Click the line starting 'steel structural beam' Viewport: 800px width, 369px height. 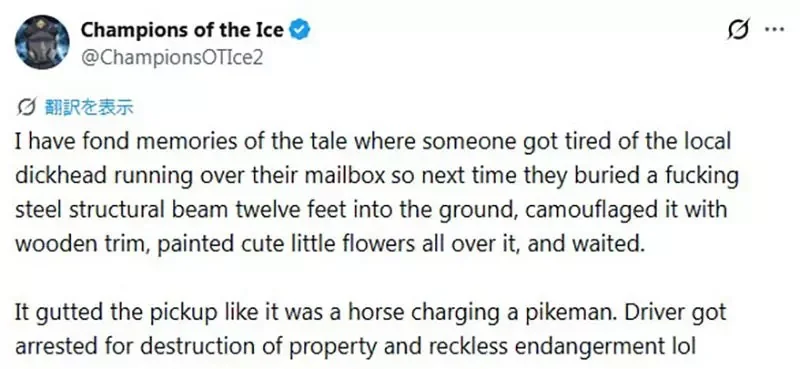pyautogui.click(x=371, y=210)
